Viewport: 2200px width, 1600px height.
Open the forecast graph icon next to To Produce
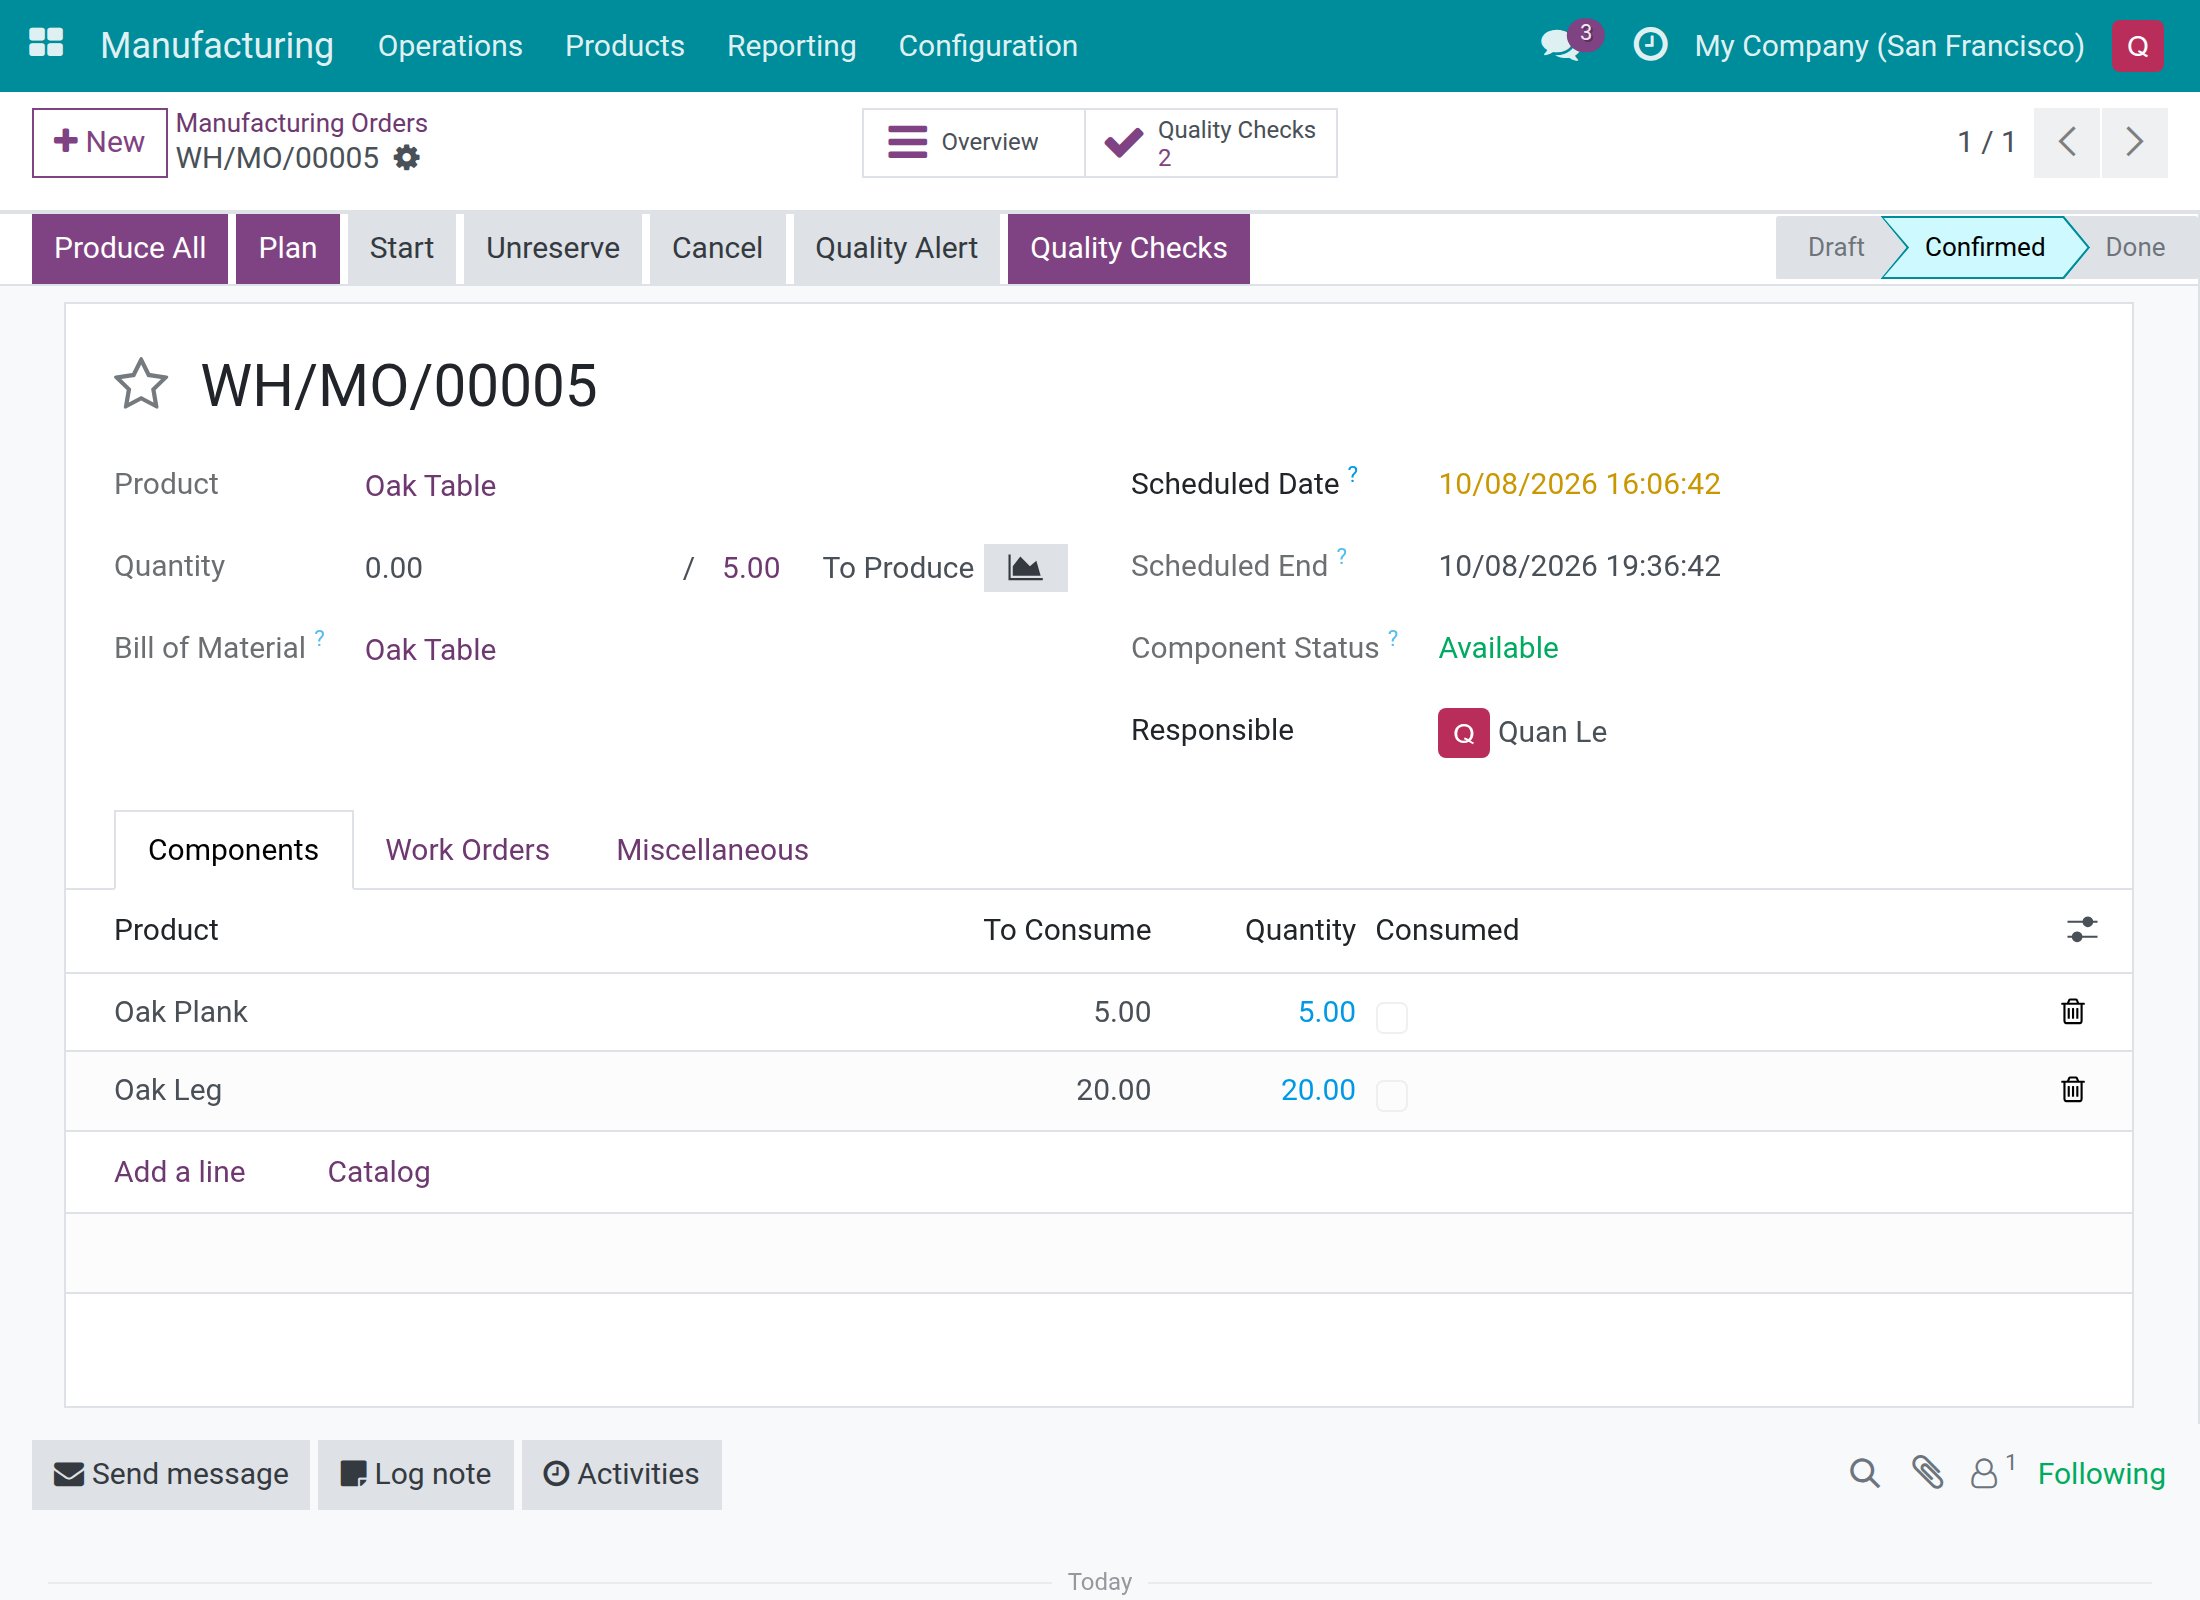click(1025, 568)
